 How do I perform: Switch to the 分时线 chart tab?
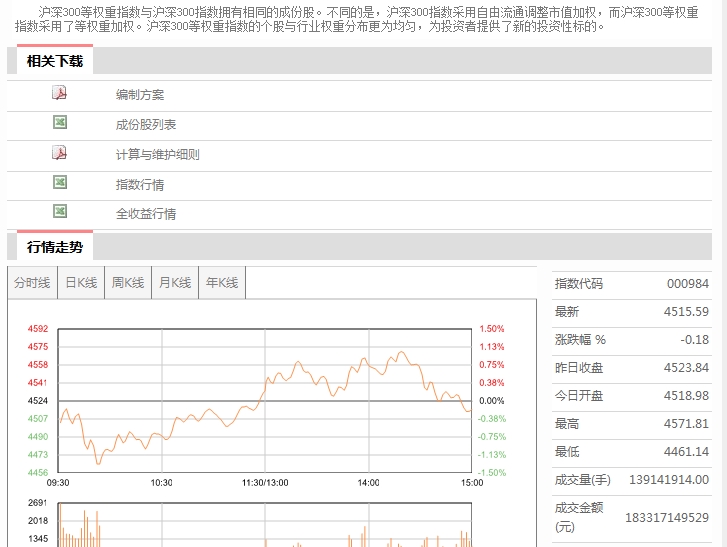(32, 283)
